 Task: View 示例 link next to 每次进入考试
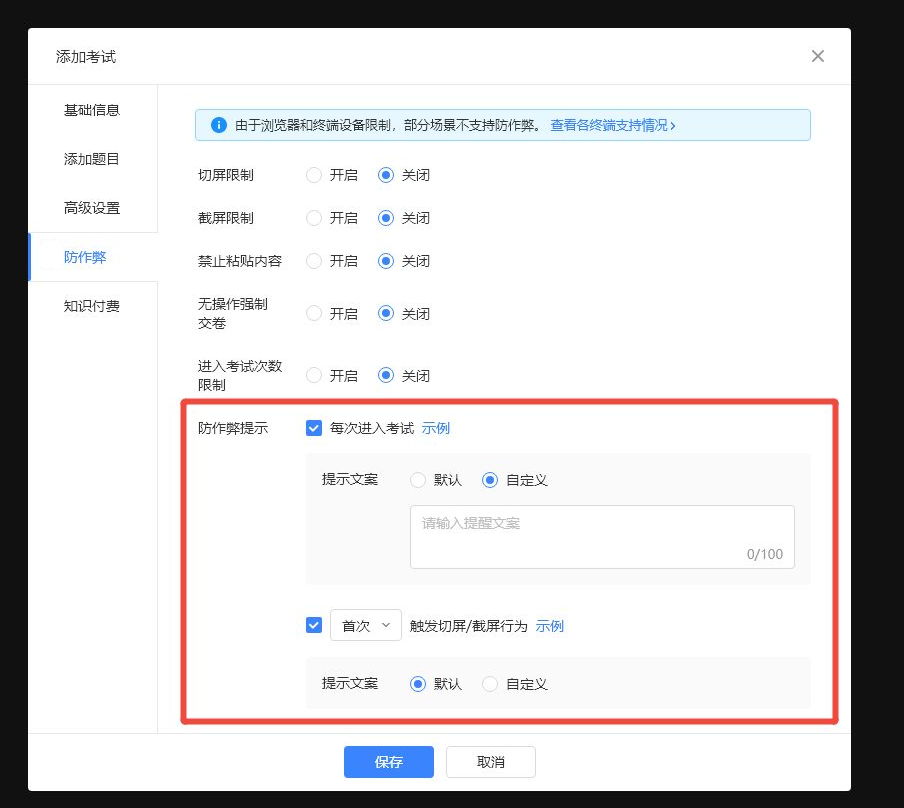(436, 428)
